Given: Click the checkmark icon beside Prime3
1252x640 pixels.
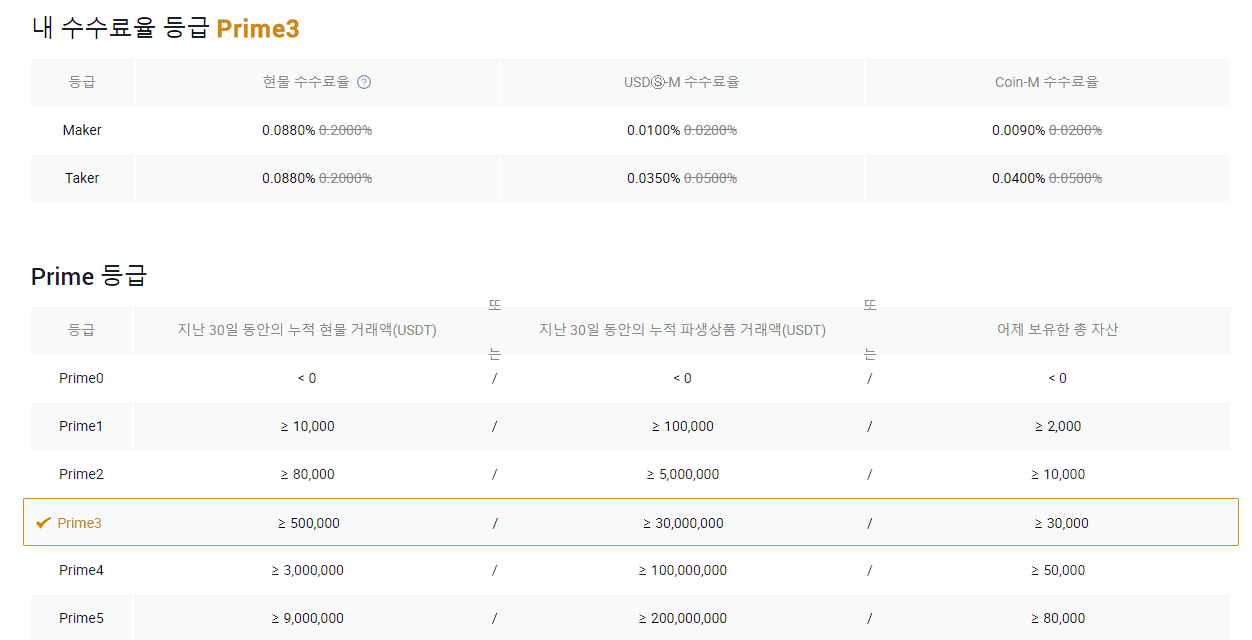Looking at the screenshot, I should click(x=43, y=522).
